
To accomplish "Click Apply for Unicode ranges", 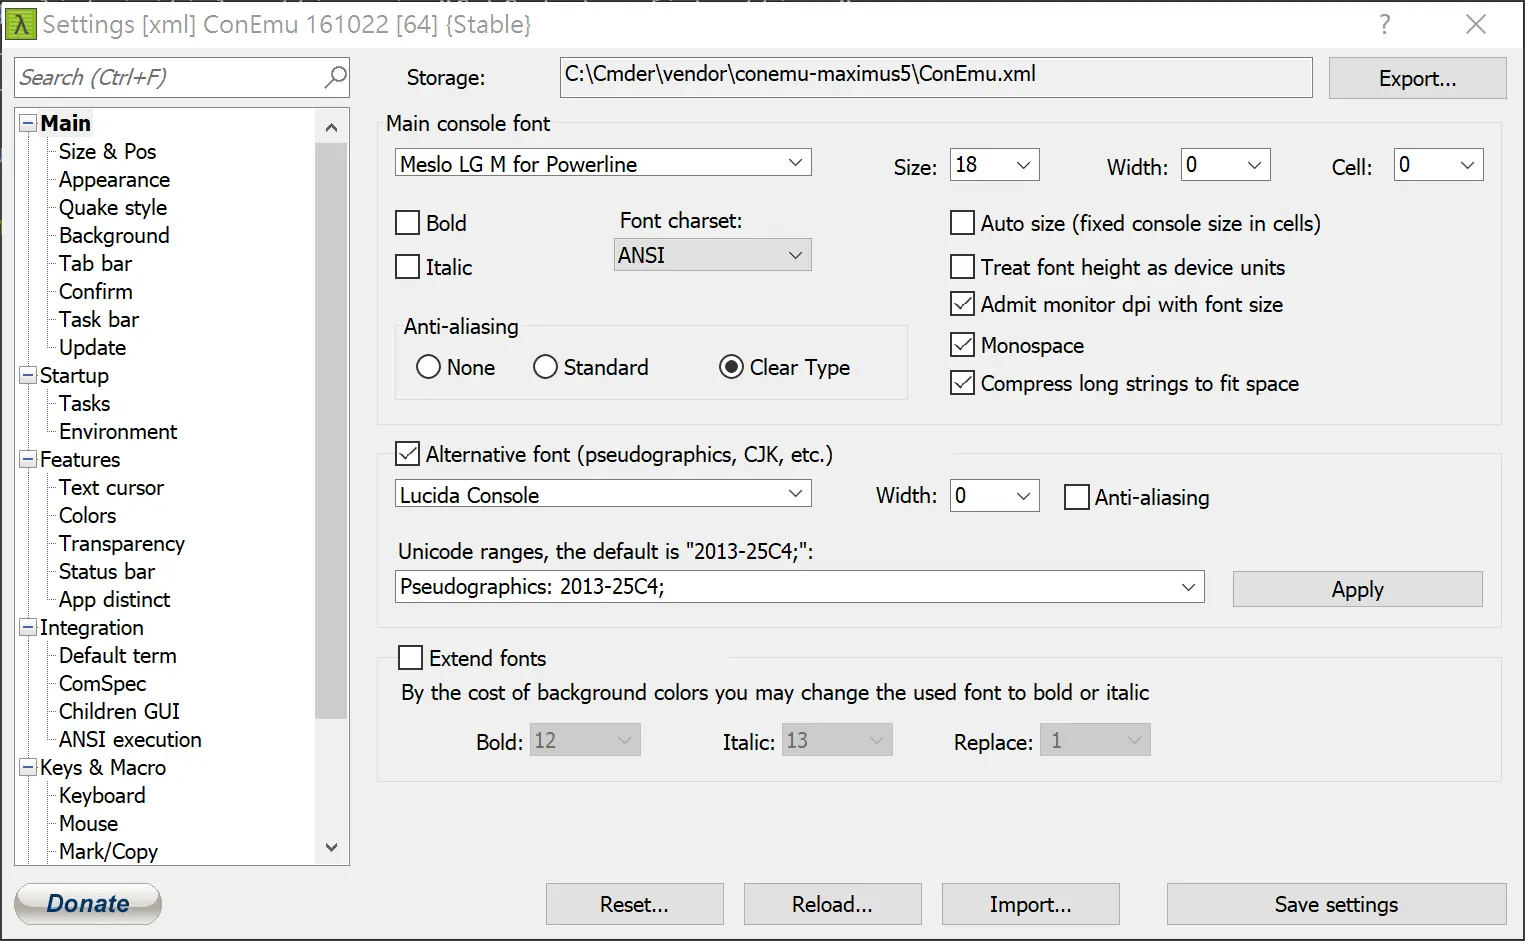I will point(1357,589).
